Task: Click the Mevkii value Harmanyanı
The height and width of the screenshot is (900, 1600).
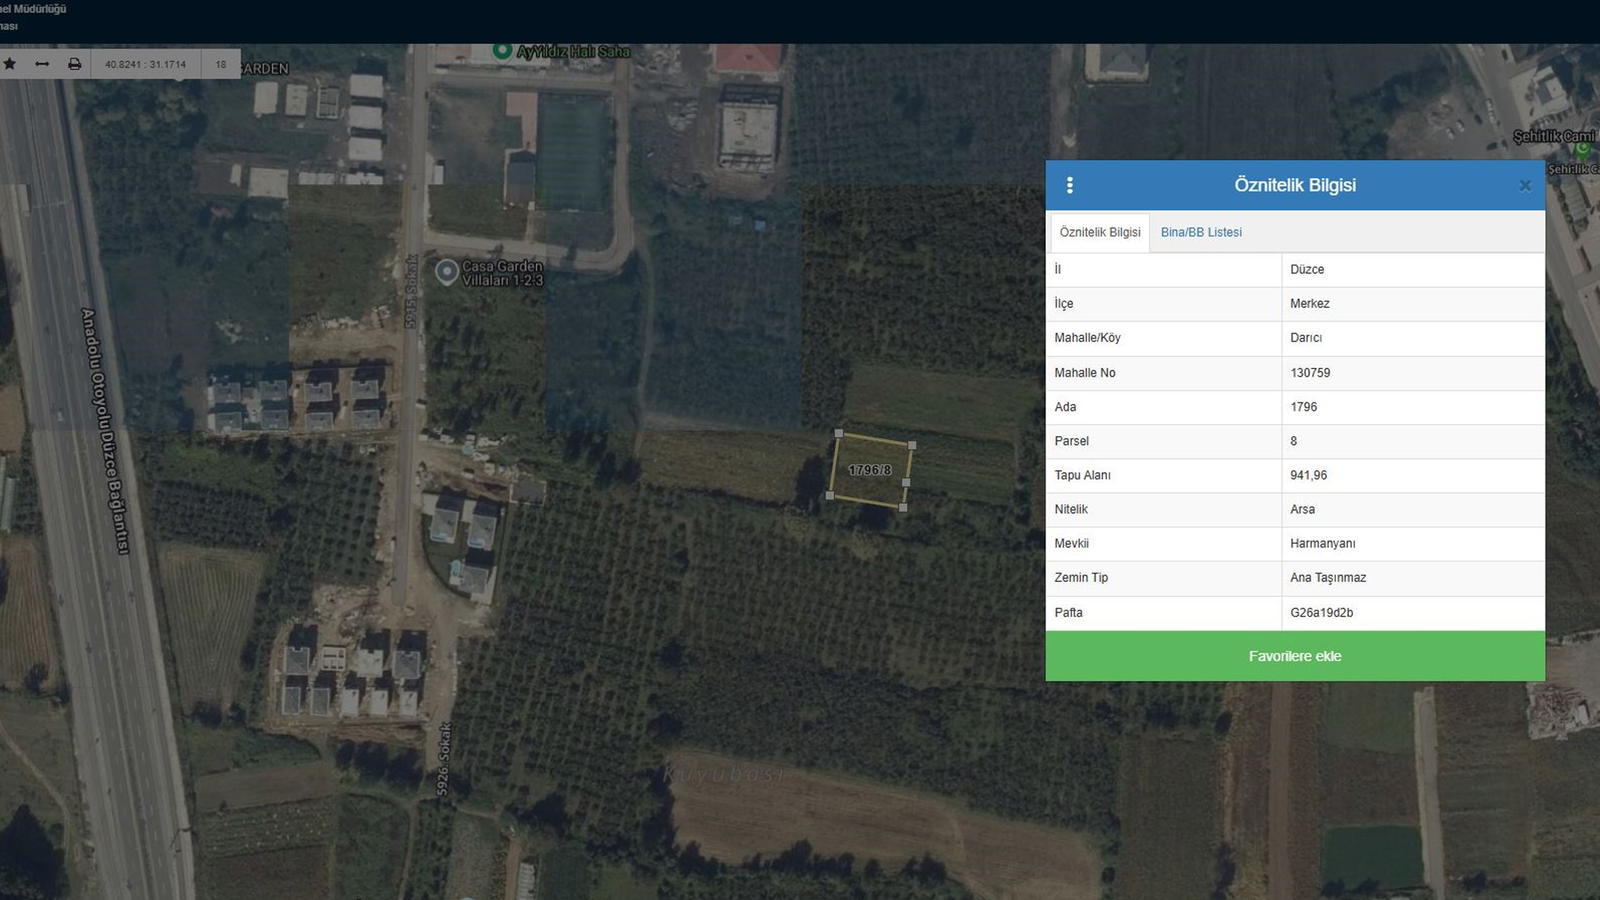Action: click(1322, 544)
